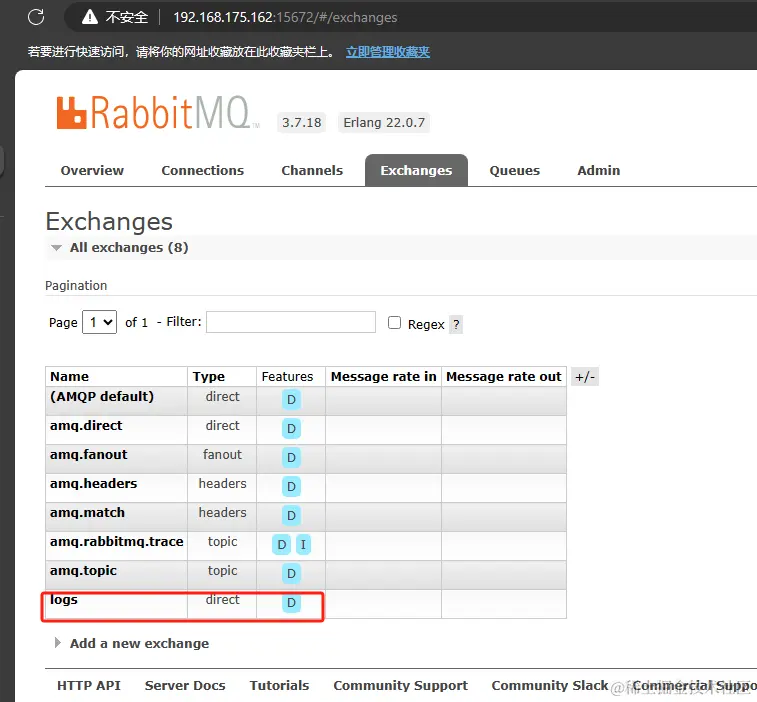
Task: Switch to the Connections tab
Action: coord(203,170)
